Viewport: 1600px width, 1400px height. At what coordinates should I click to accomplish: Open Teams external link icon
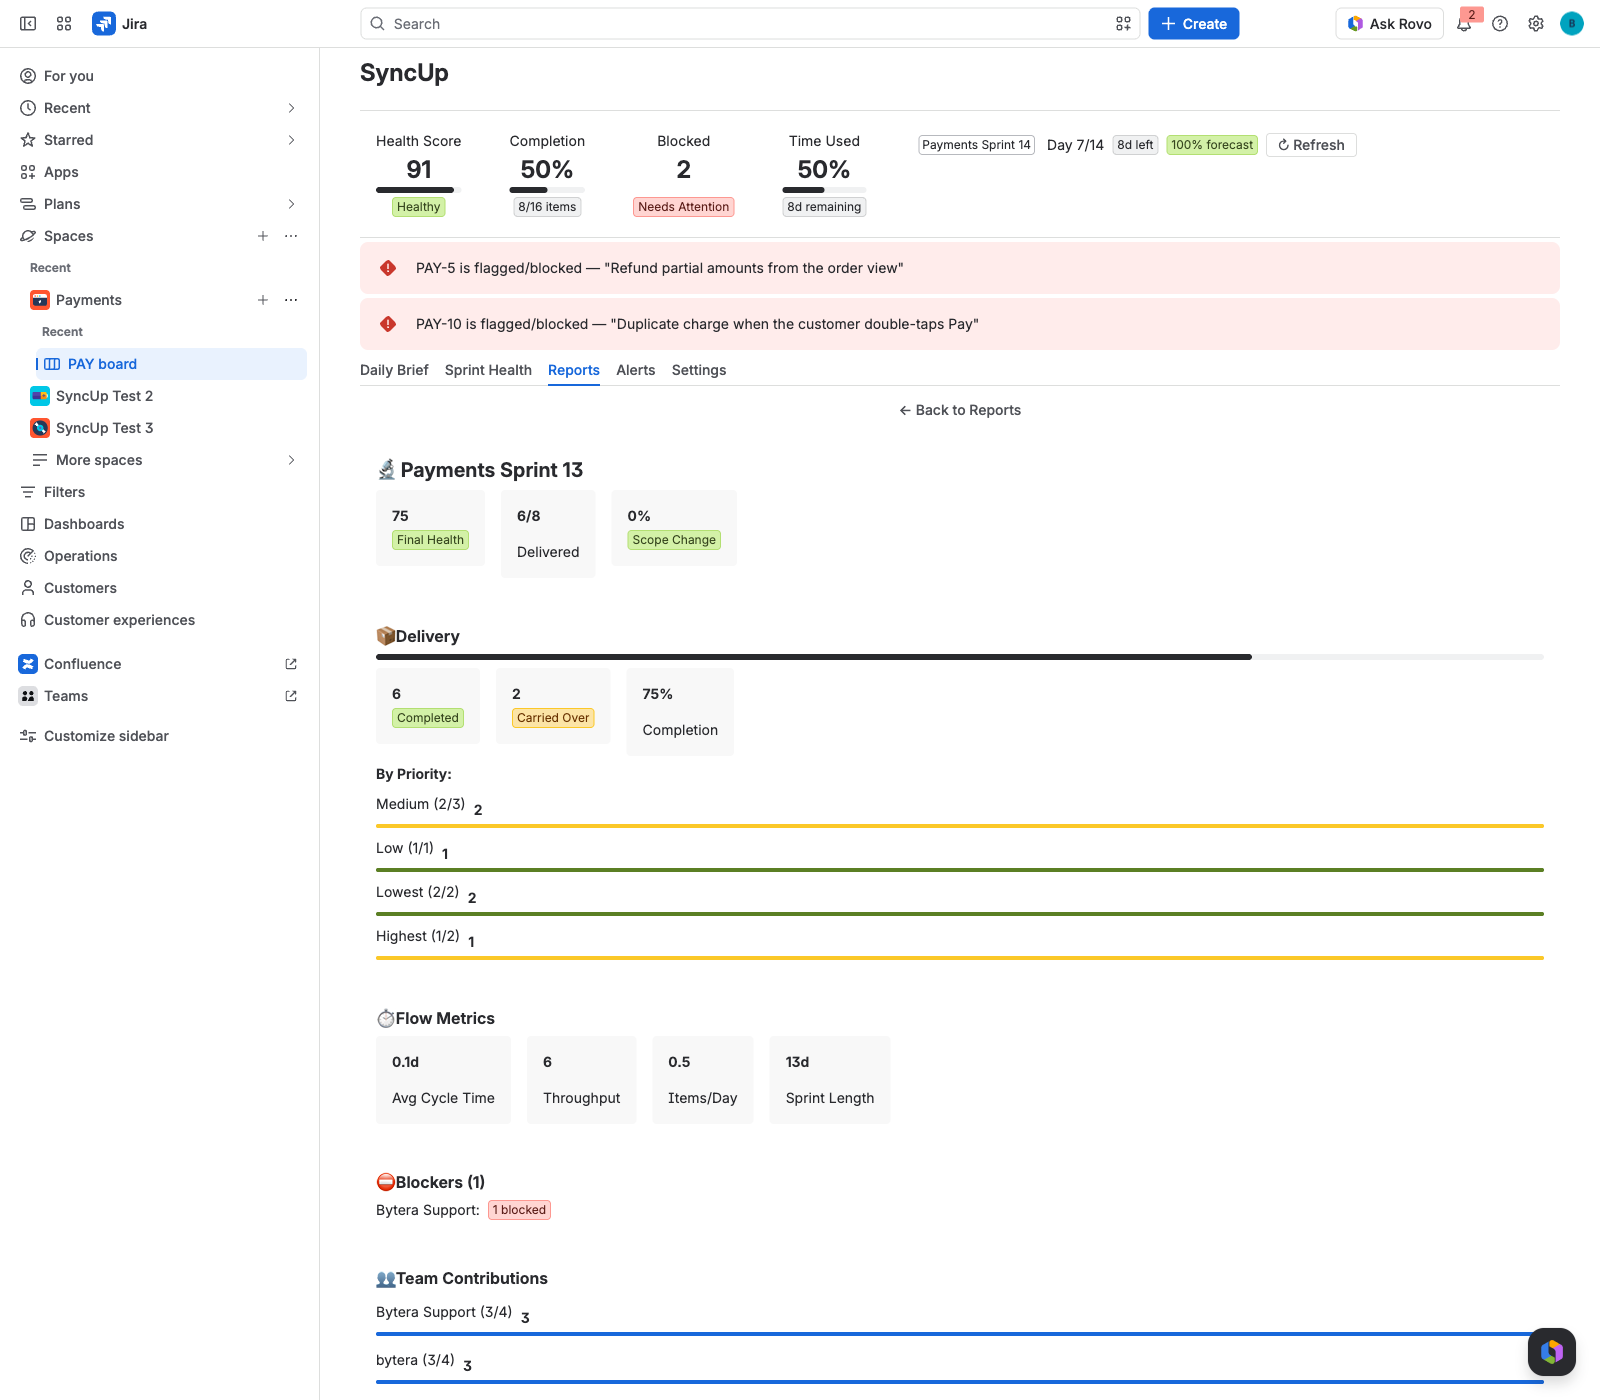[291, 696]
